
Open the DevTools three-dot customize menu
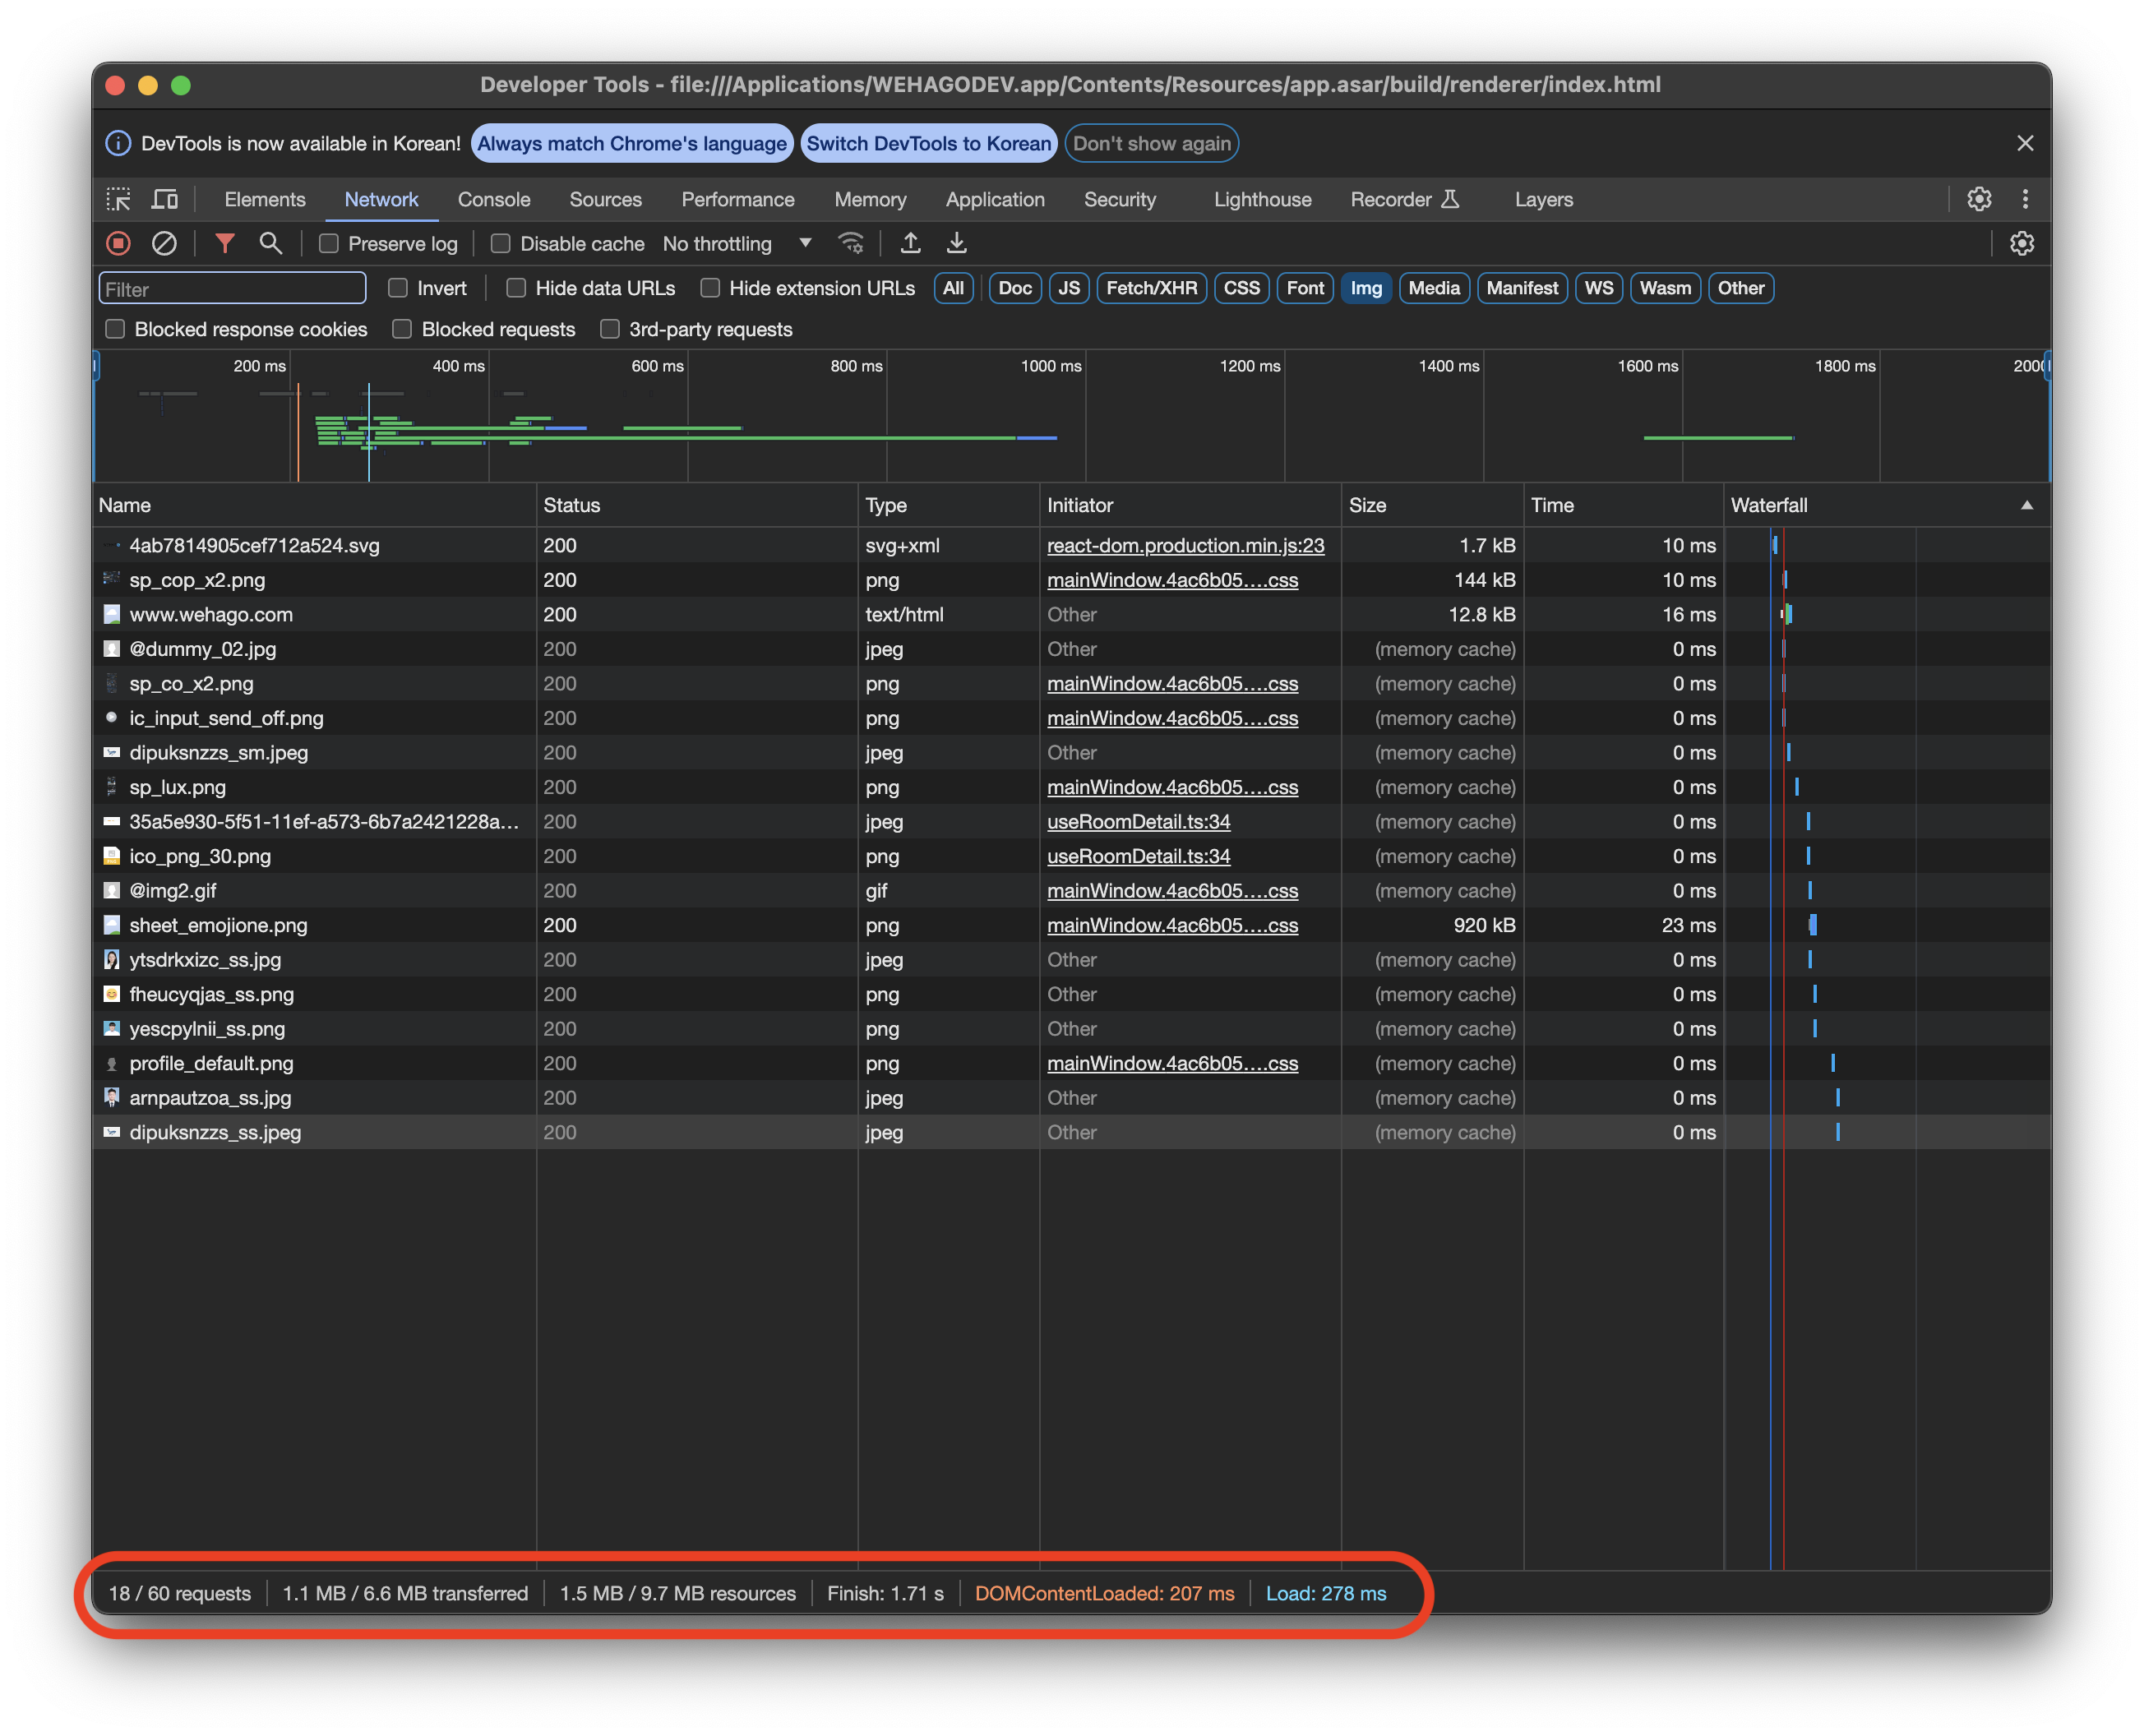click(x=2025, y=199)
